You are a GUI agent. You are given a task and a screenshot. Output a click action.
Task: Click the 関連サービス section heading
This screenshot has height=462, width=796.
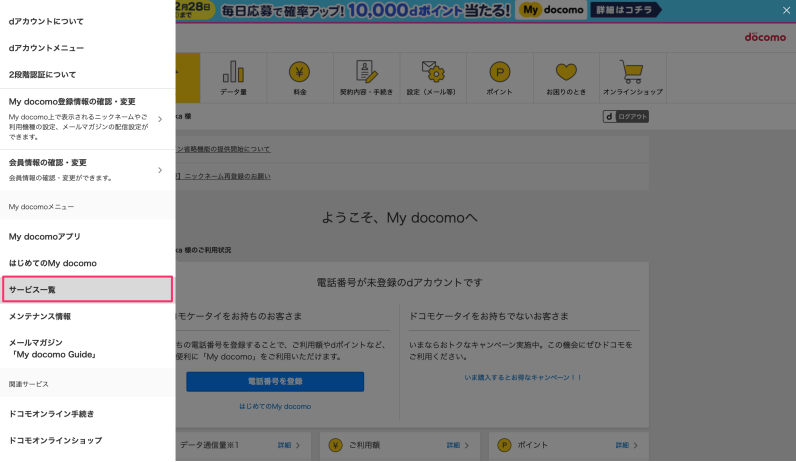tap(28, 384)
